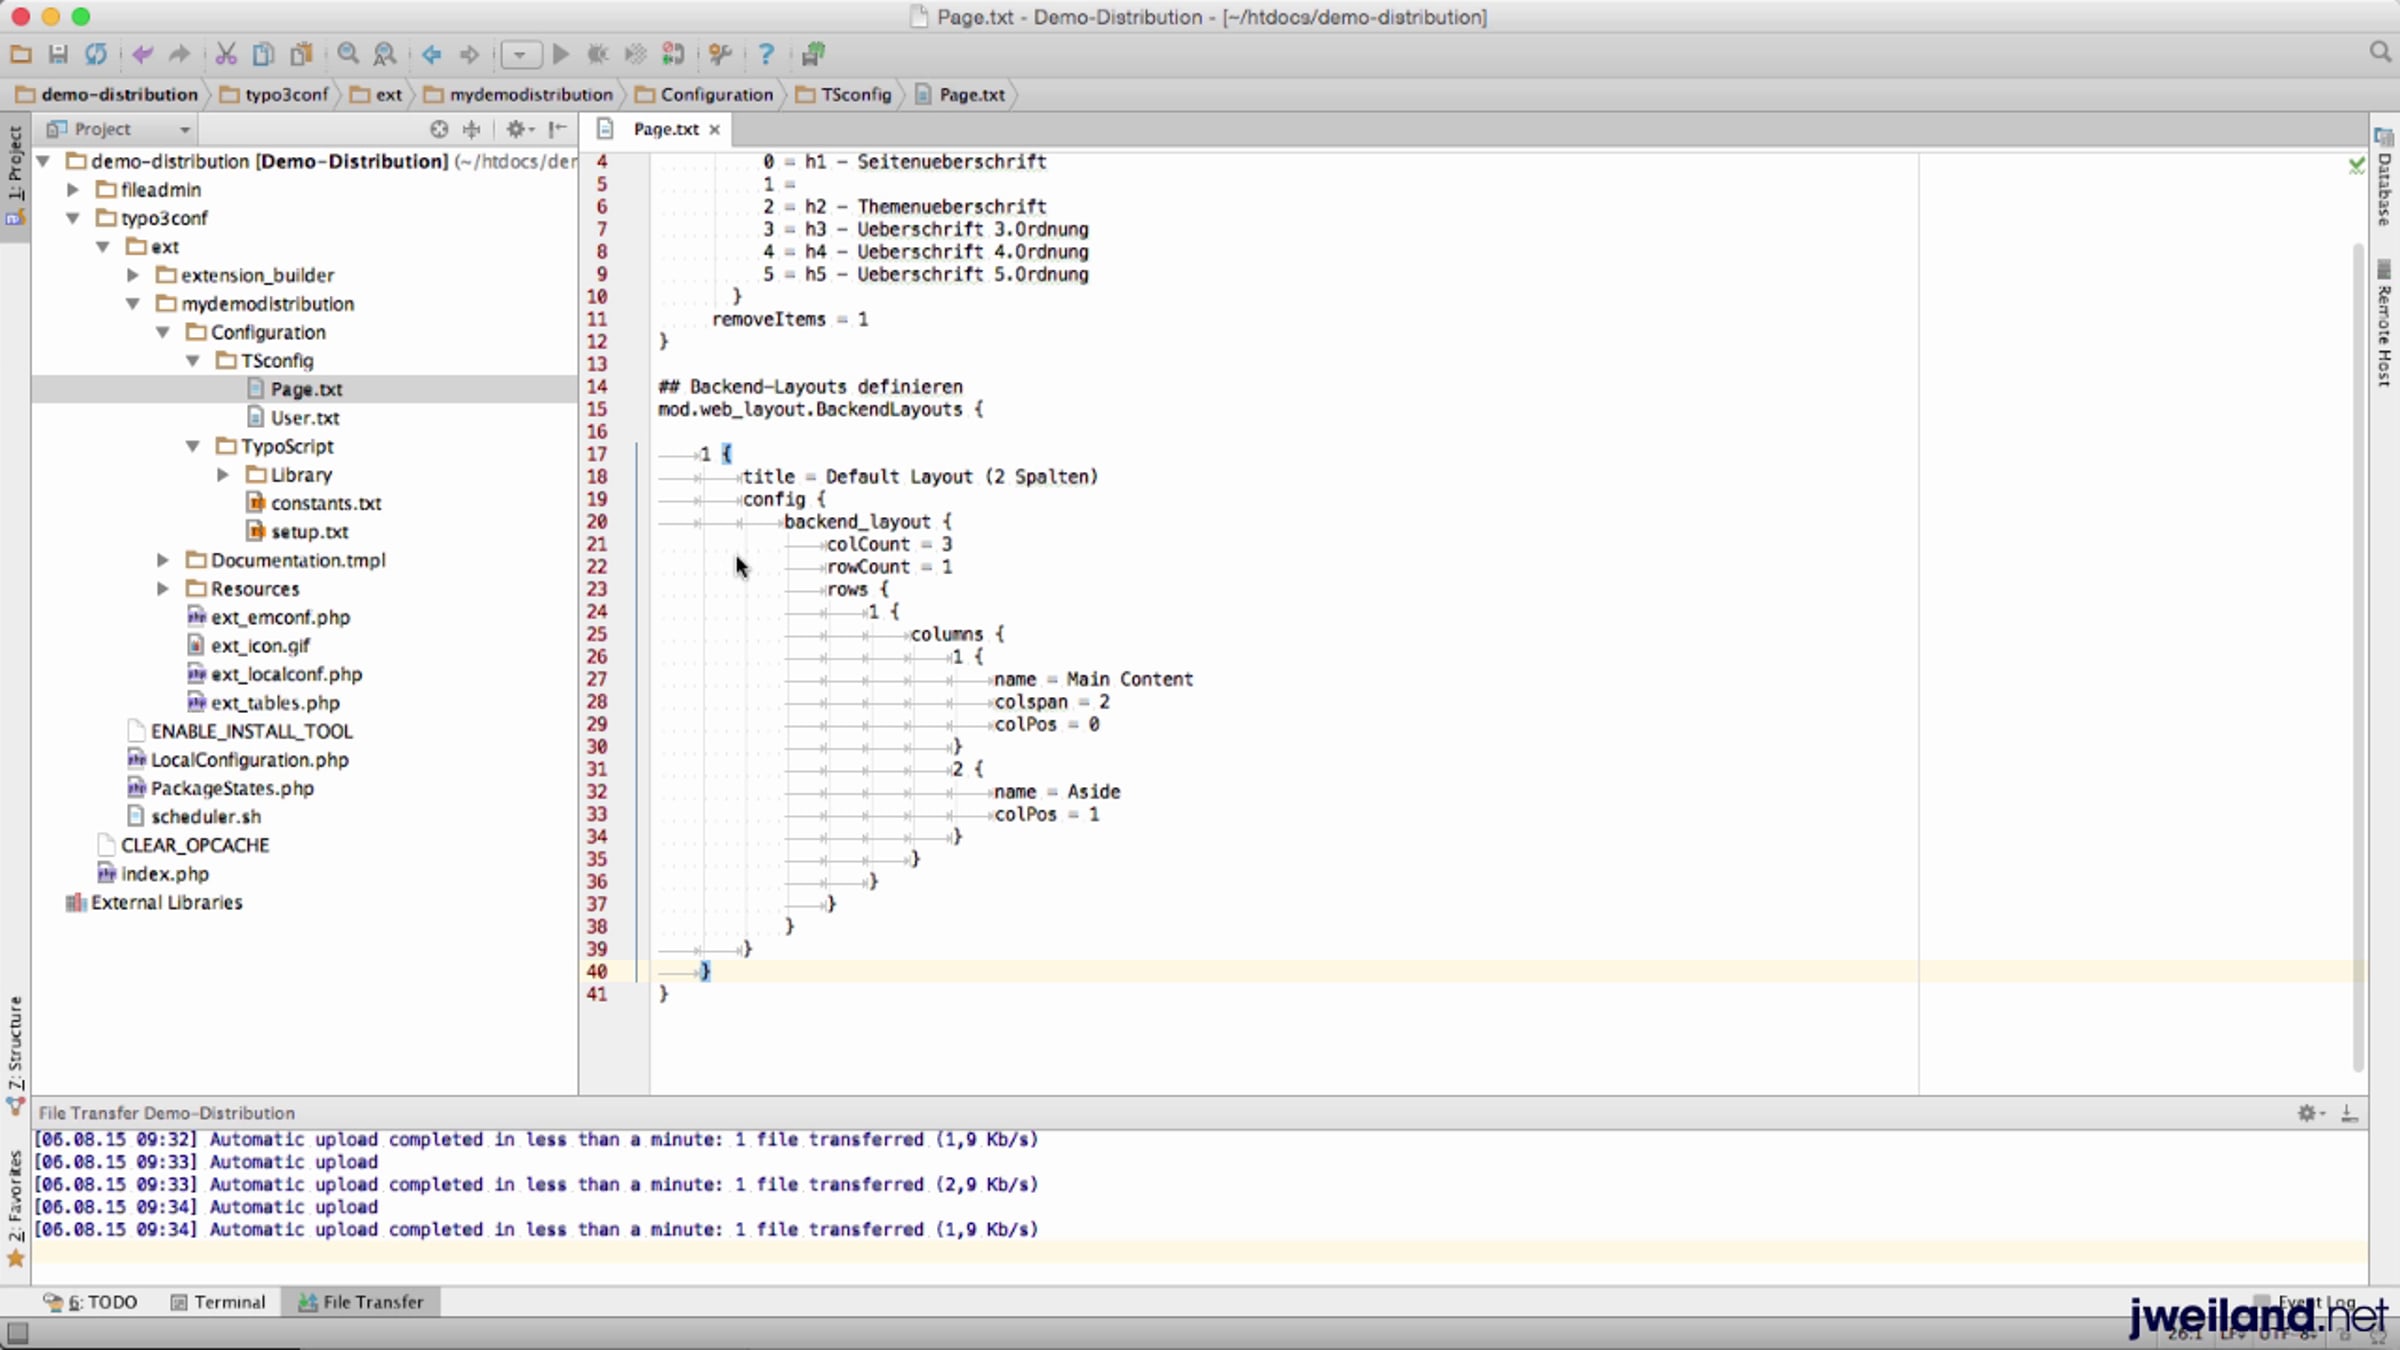Open Find with magnifier icon
The height and width of the screenshot is (1350, 2400).
pos(347,54)
